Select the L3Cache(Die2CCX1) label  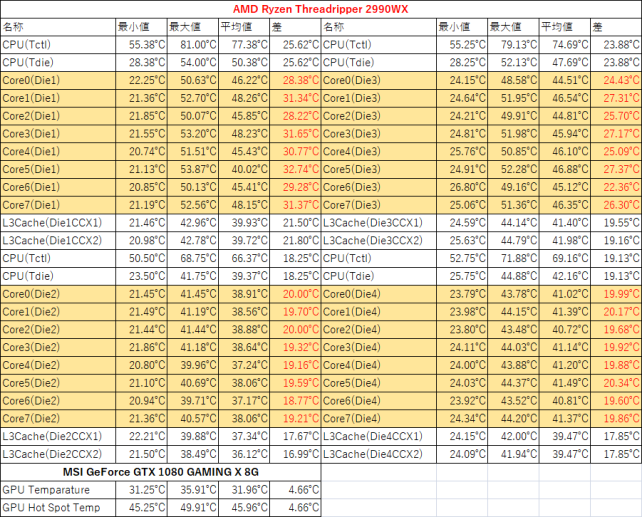[x=58, y=436]
